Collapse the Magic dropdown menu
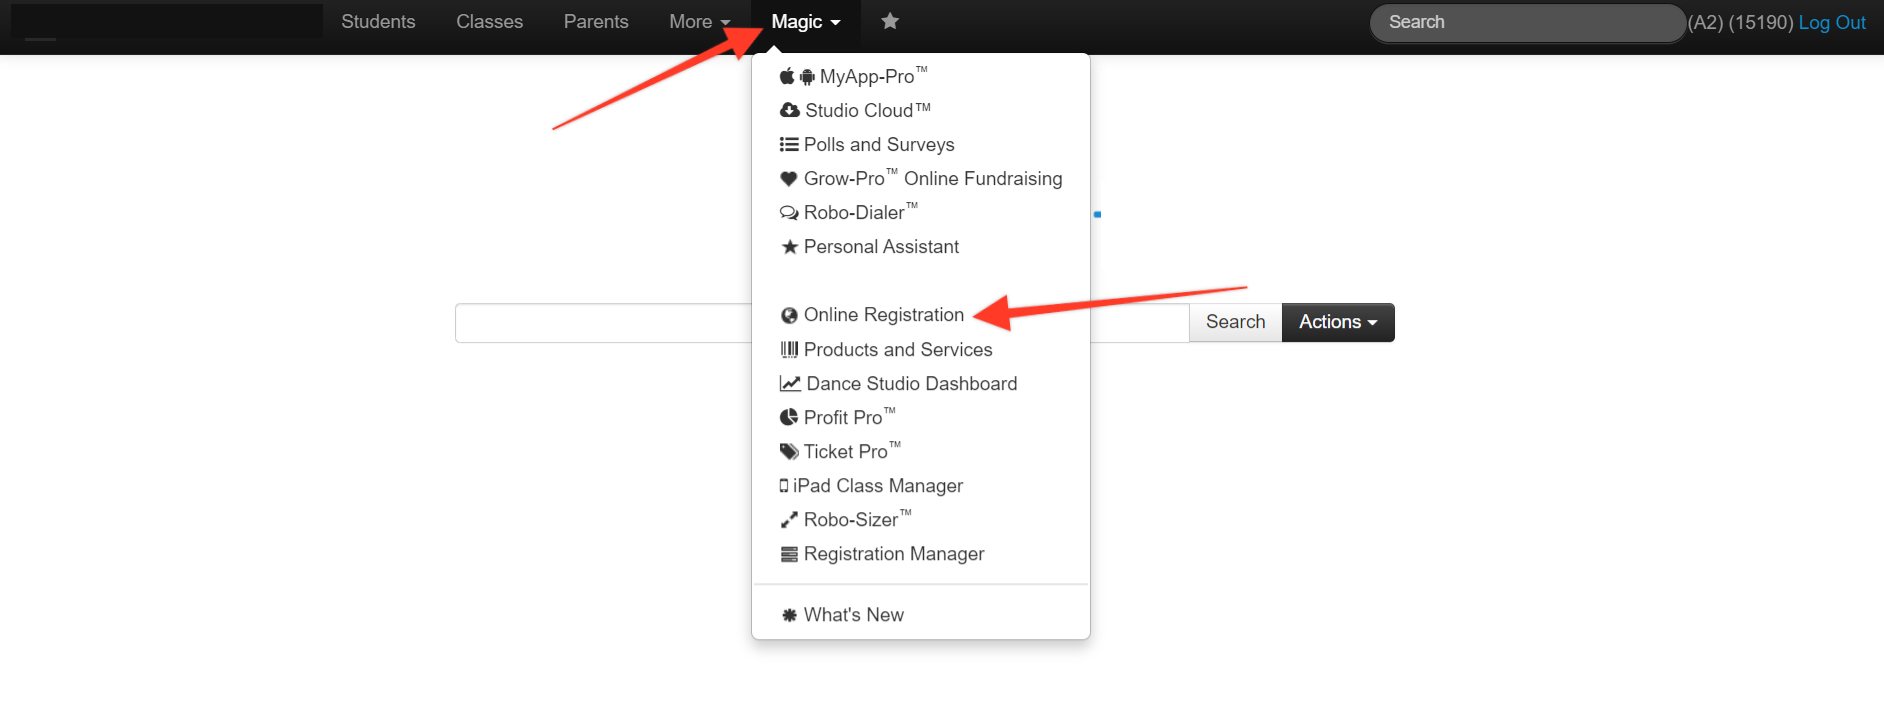Image resolution: width=1884 pixels, height=709 pixels. coord(806,22)
